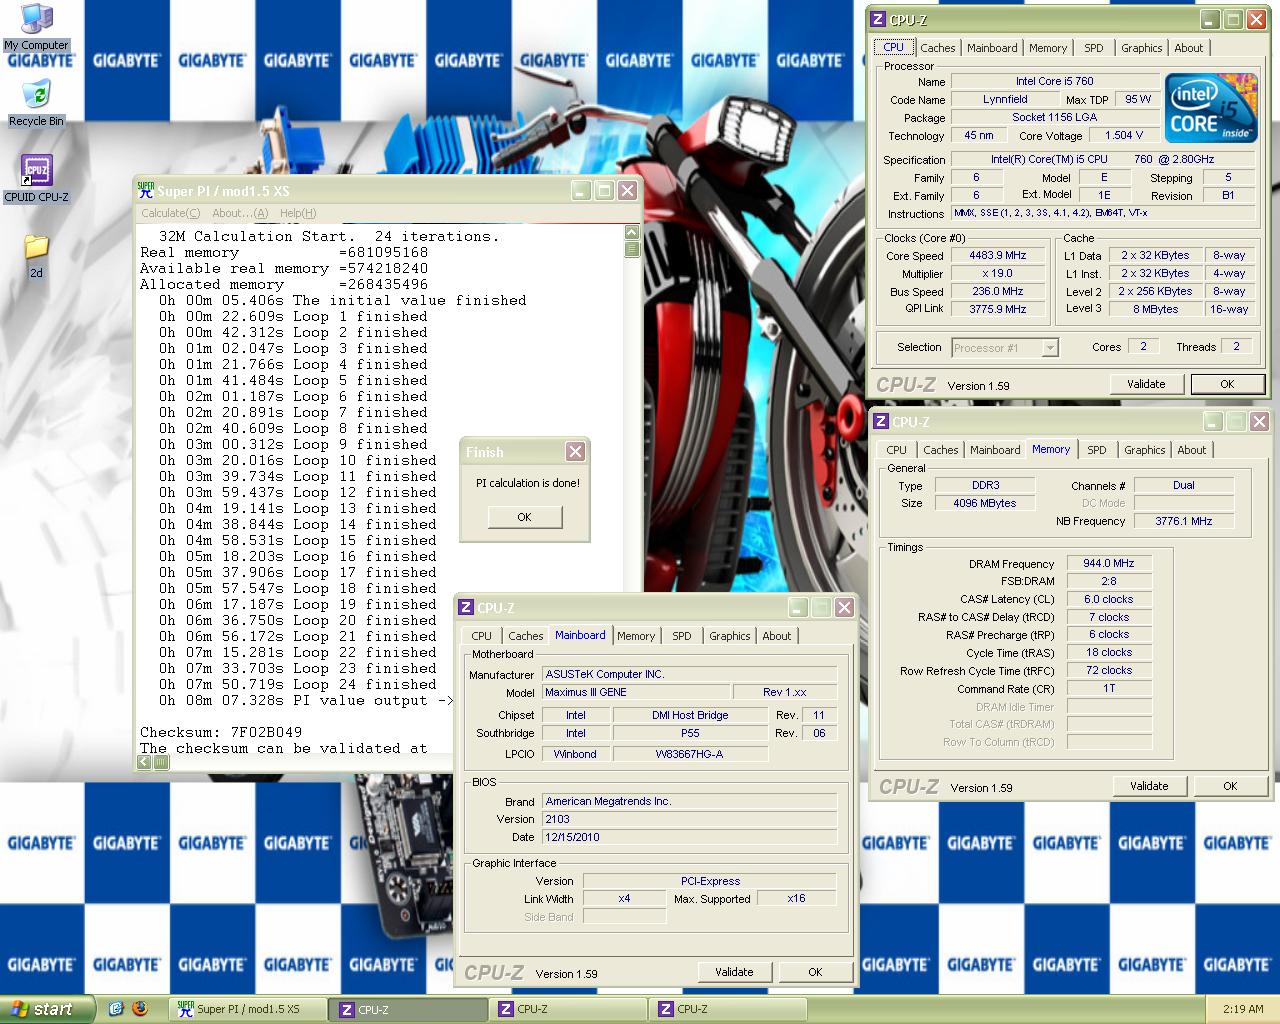Click the Bus Speed 236.0 MHz field
Viewport: 1280px width, 1024px height.
point(998,291)
